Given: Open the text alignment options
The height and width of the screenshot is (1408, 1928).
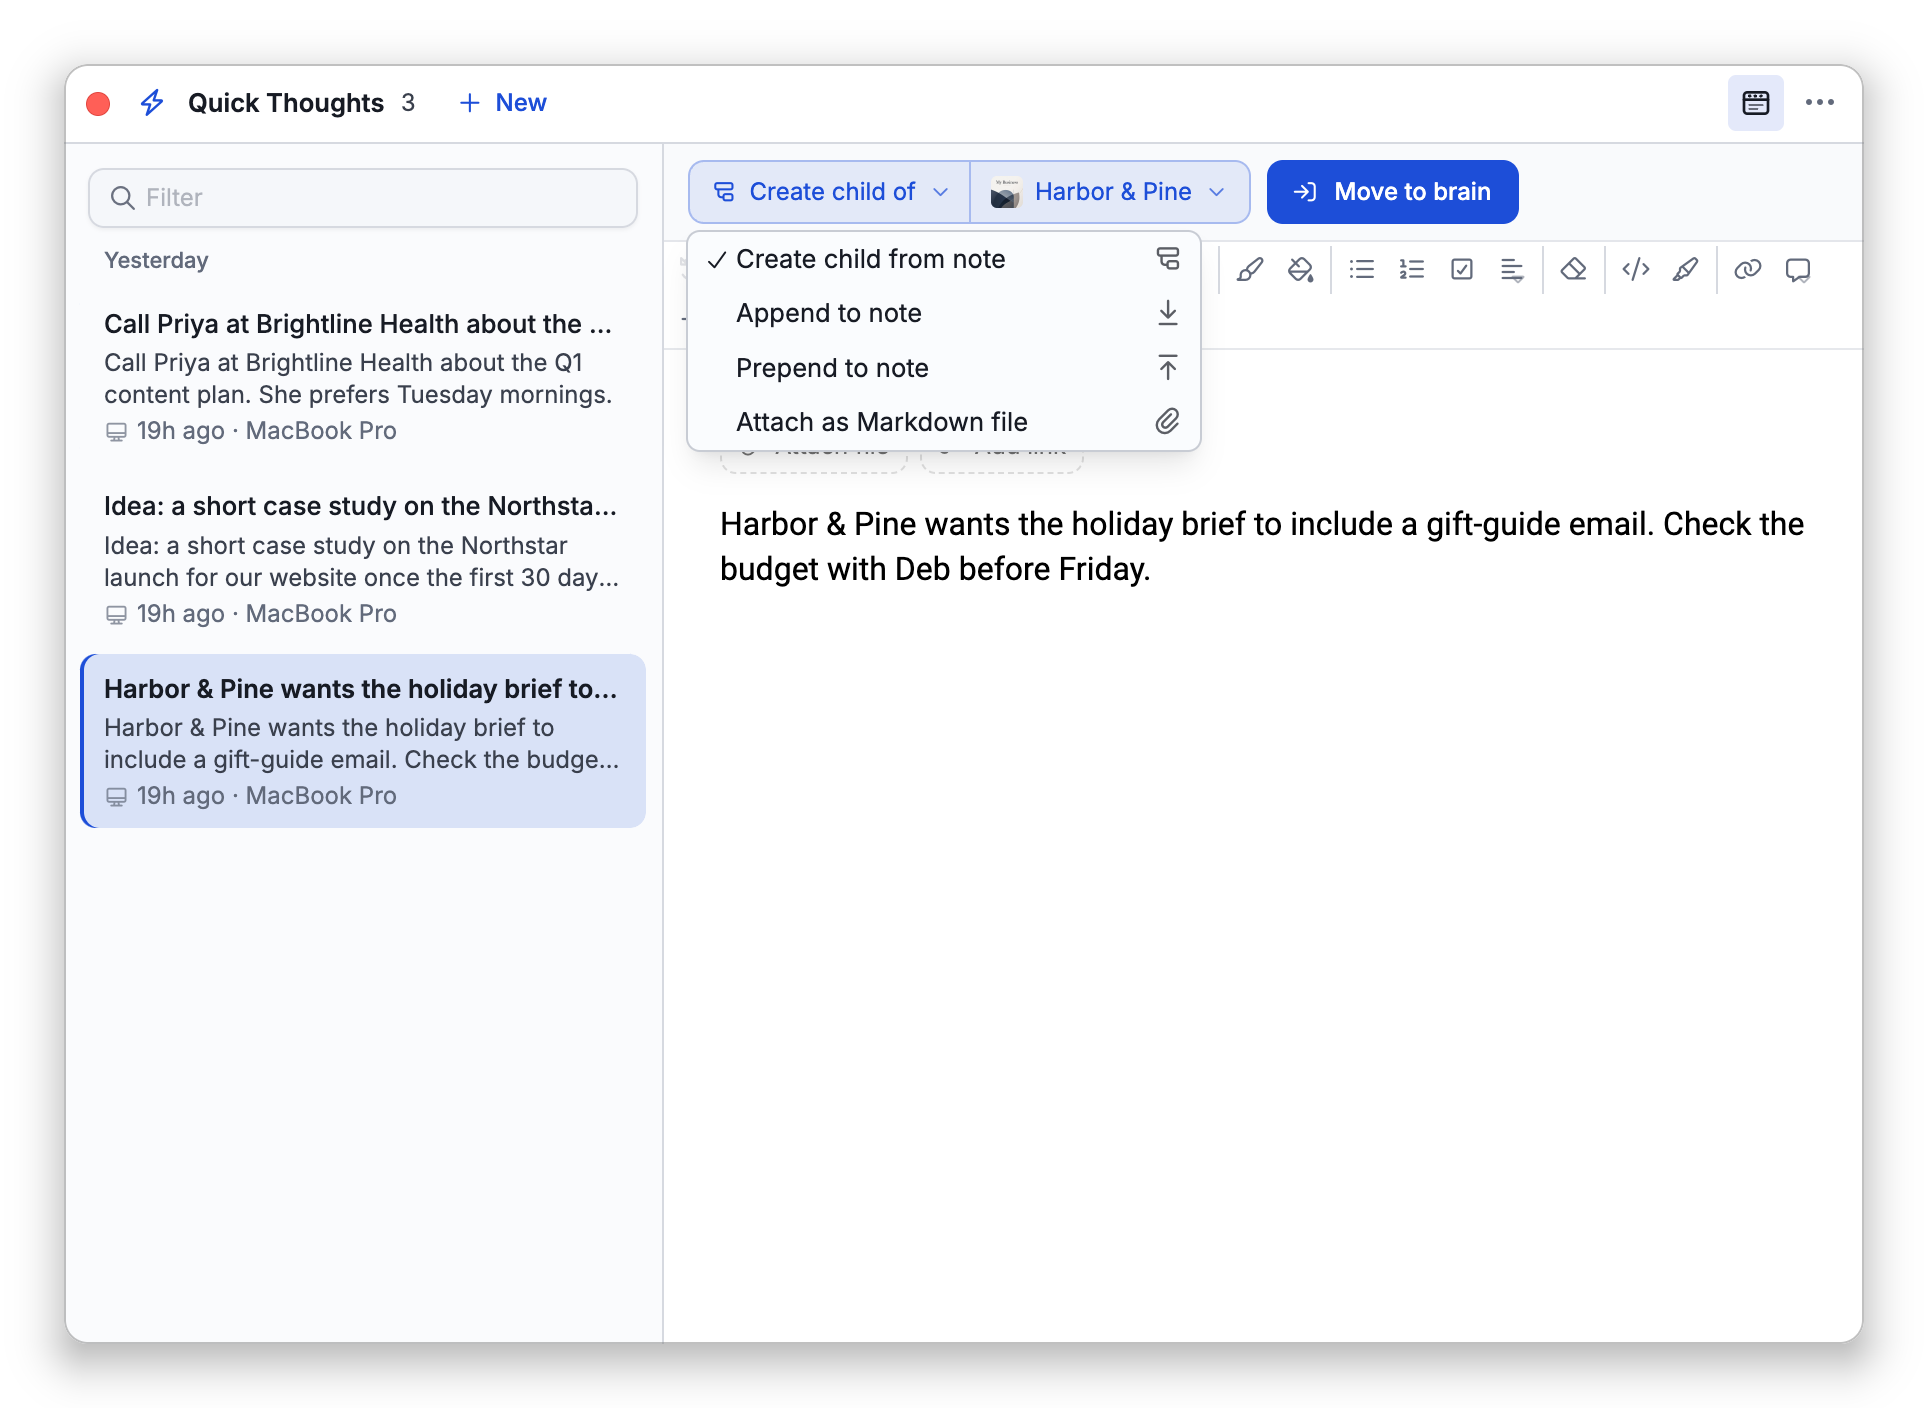Looking at the screenshot, I should pos(1512,270).
